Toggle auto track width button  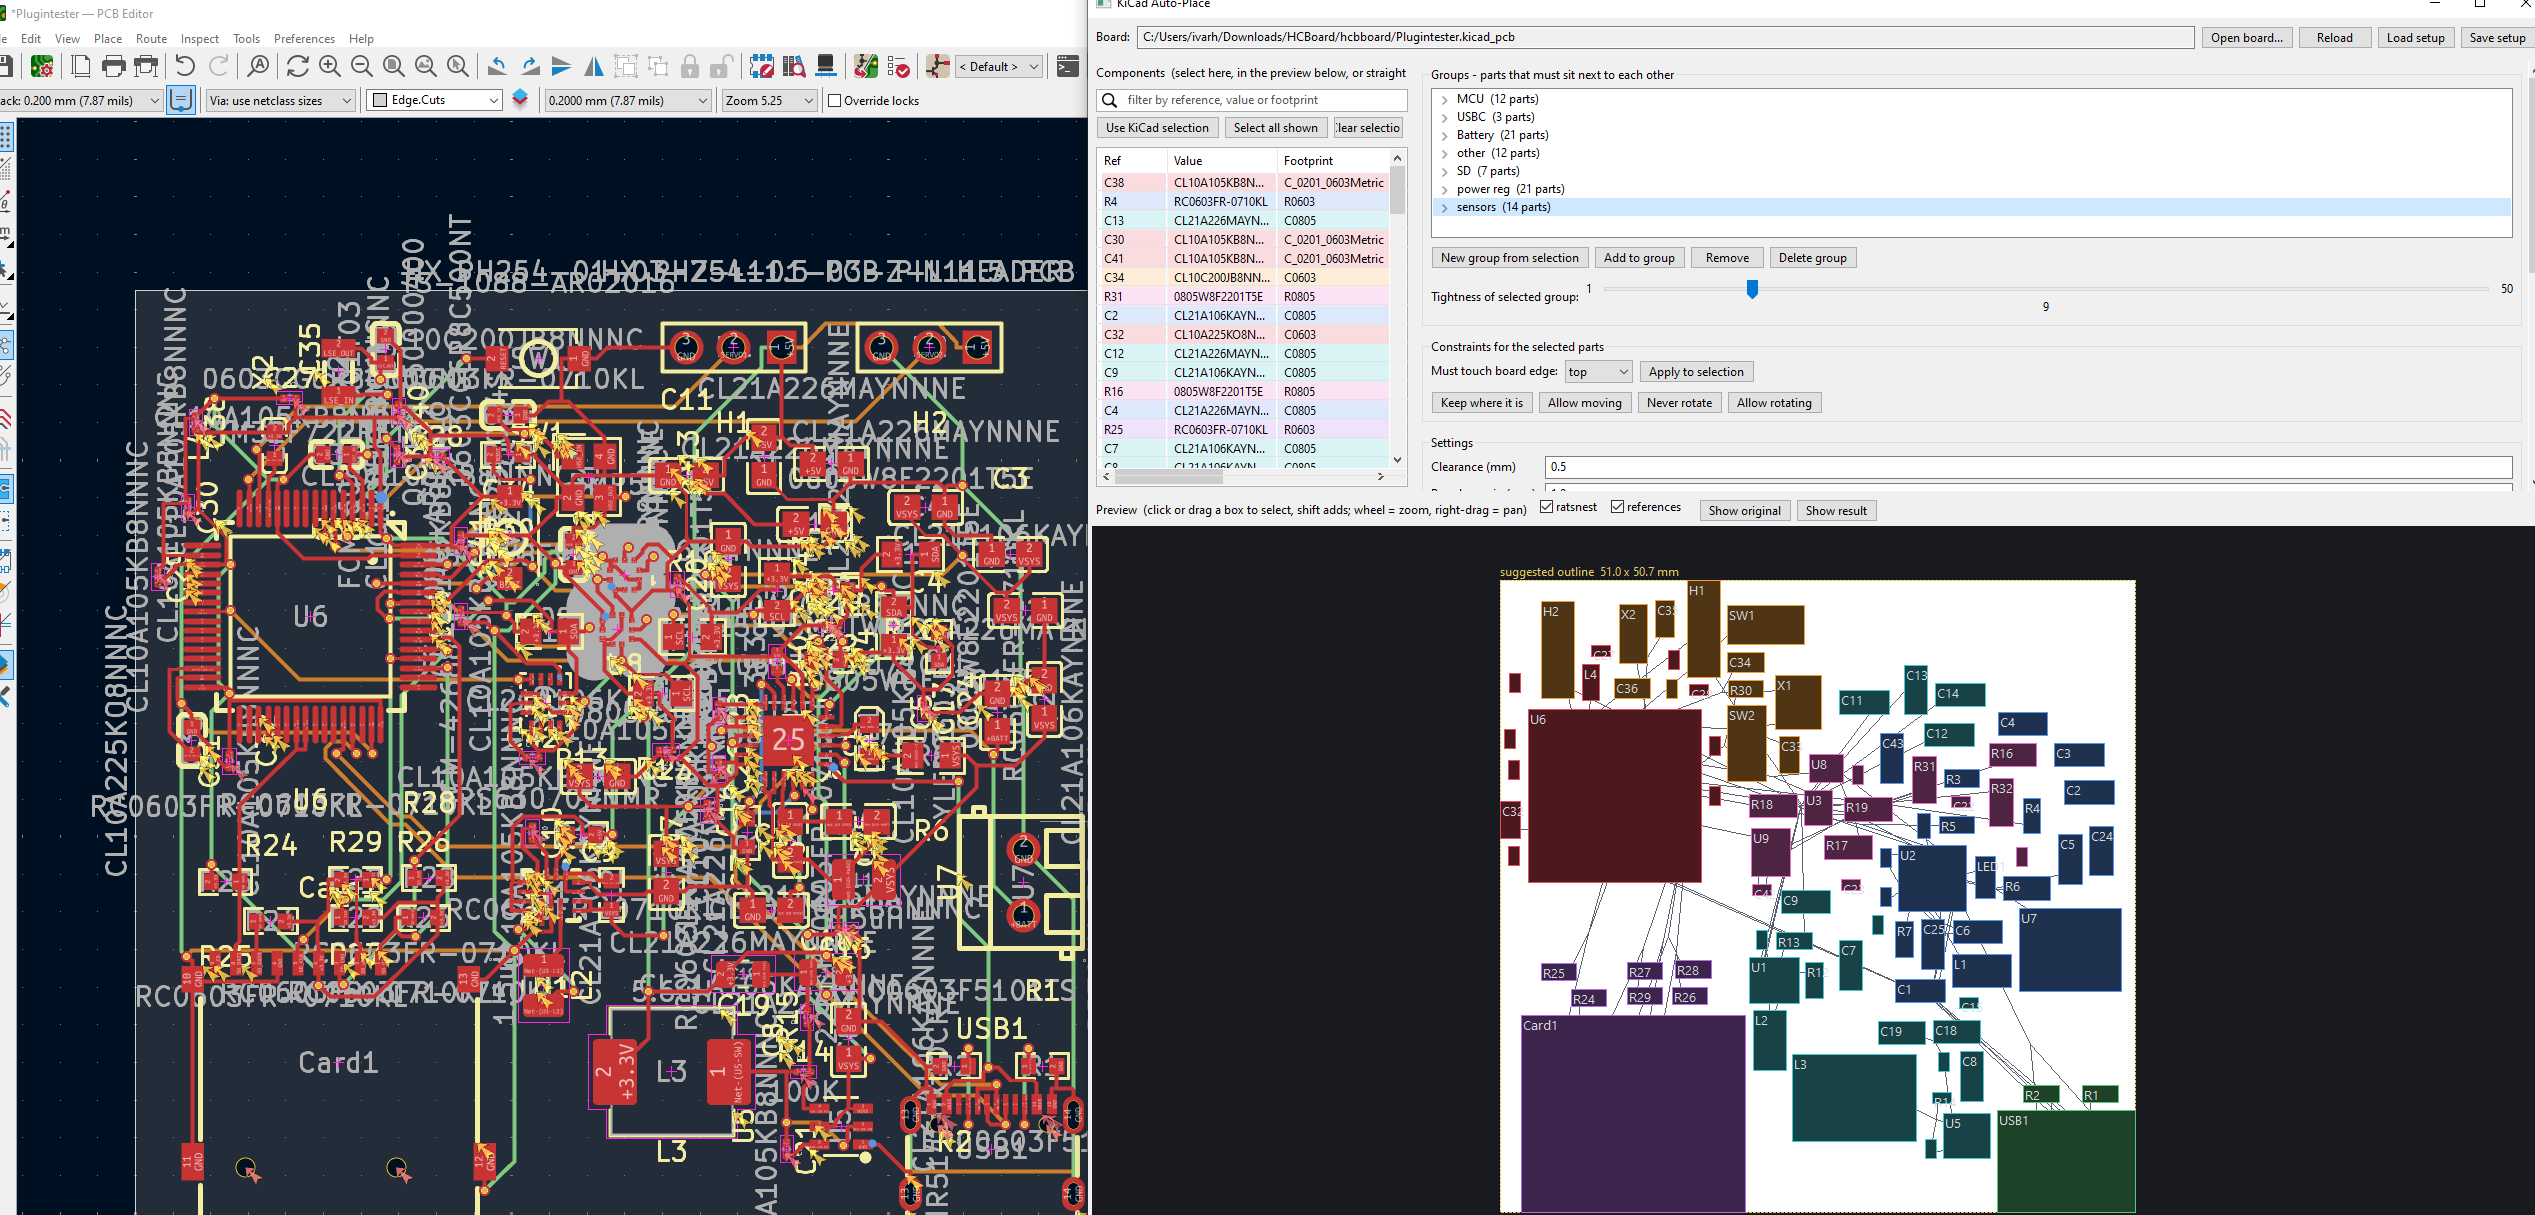click(181, 100)
